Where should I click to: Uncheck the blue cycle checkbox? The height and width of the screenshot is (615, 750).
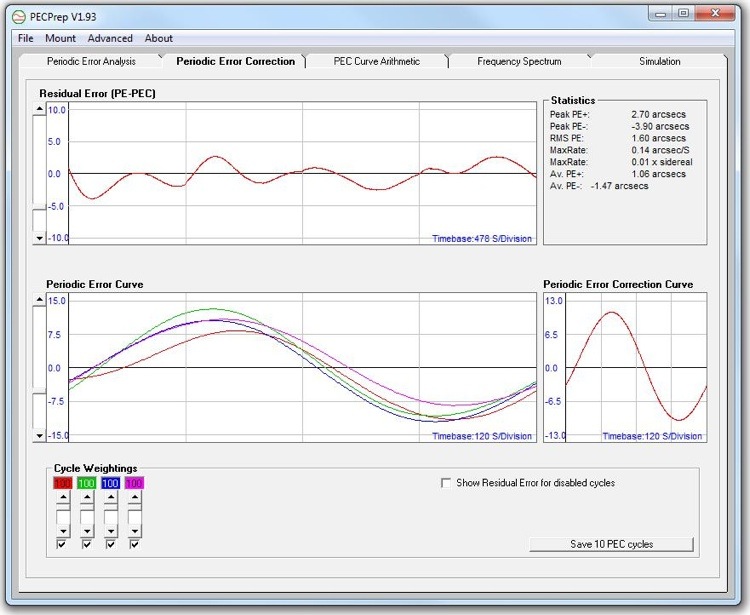tap(110, 544)
